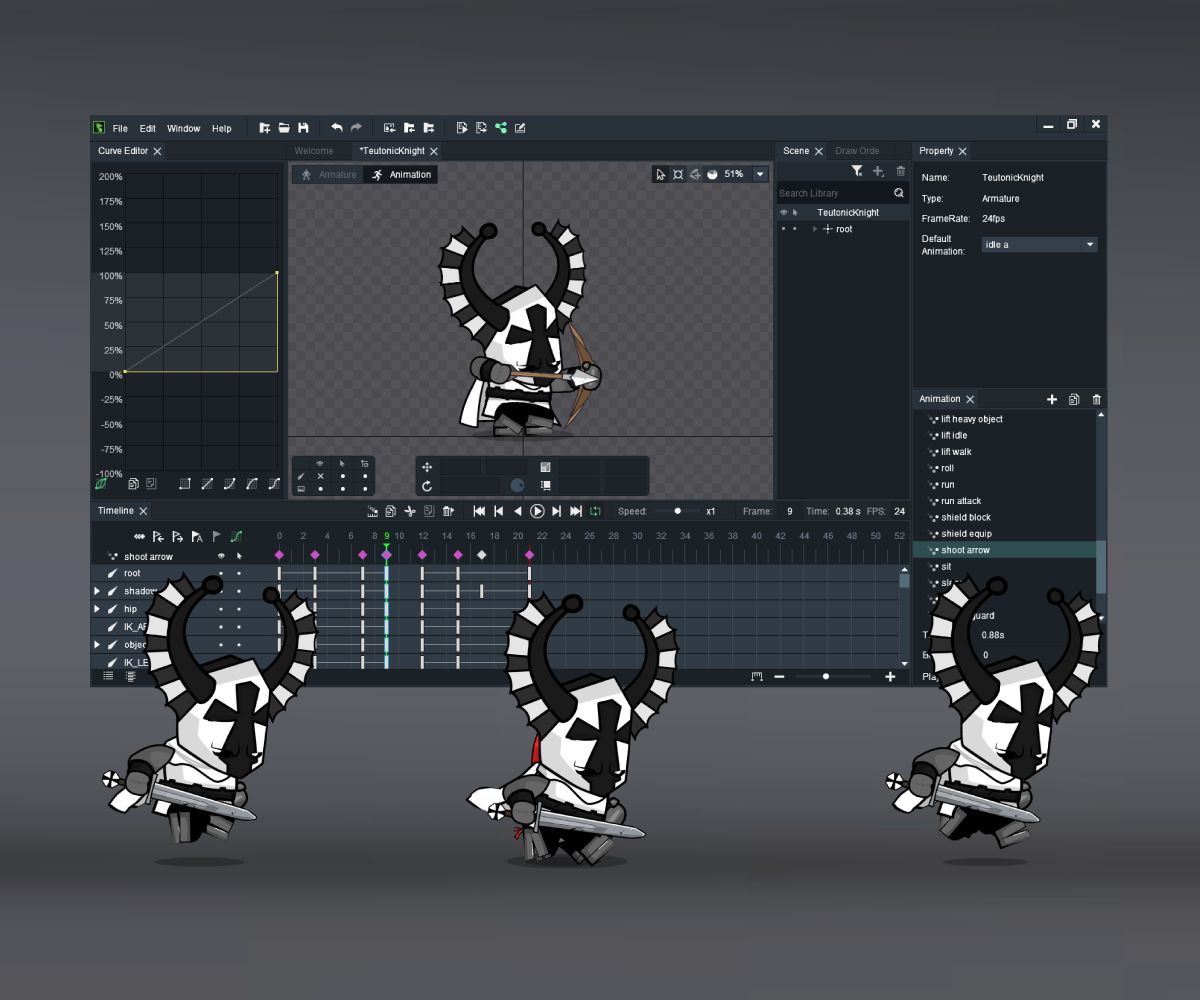The height and width of the screenshot is (1000, 1200).
Task: Play the animation with Play button
Action: click(537, 511)
